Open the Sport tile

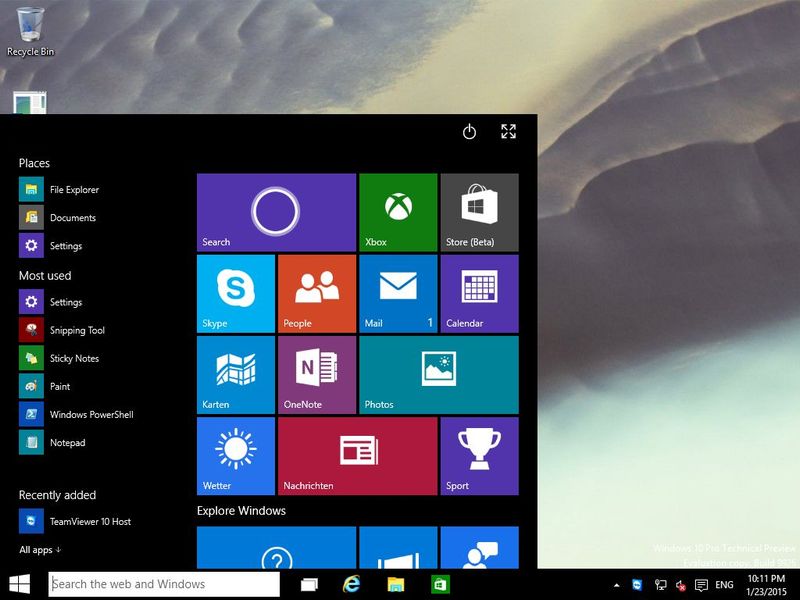click(x=480, y=456)
